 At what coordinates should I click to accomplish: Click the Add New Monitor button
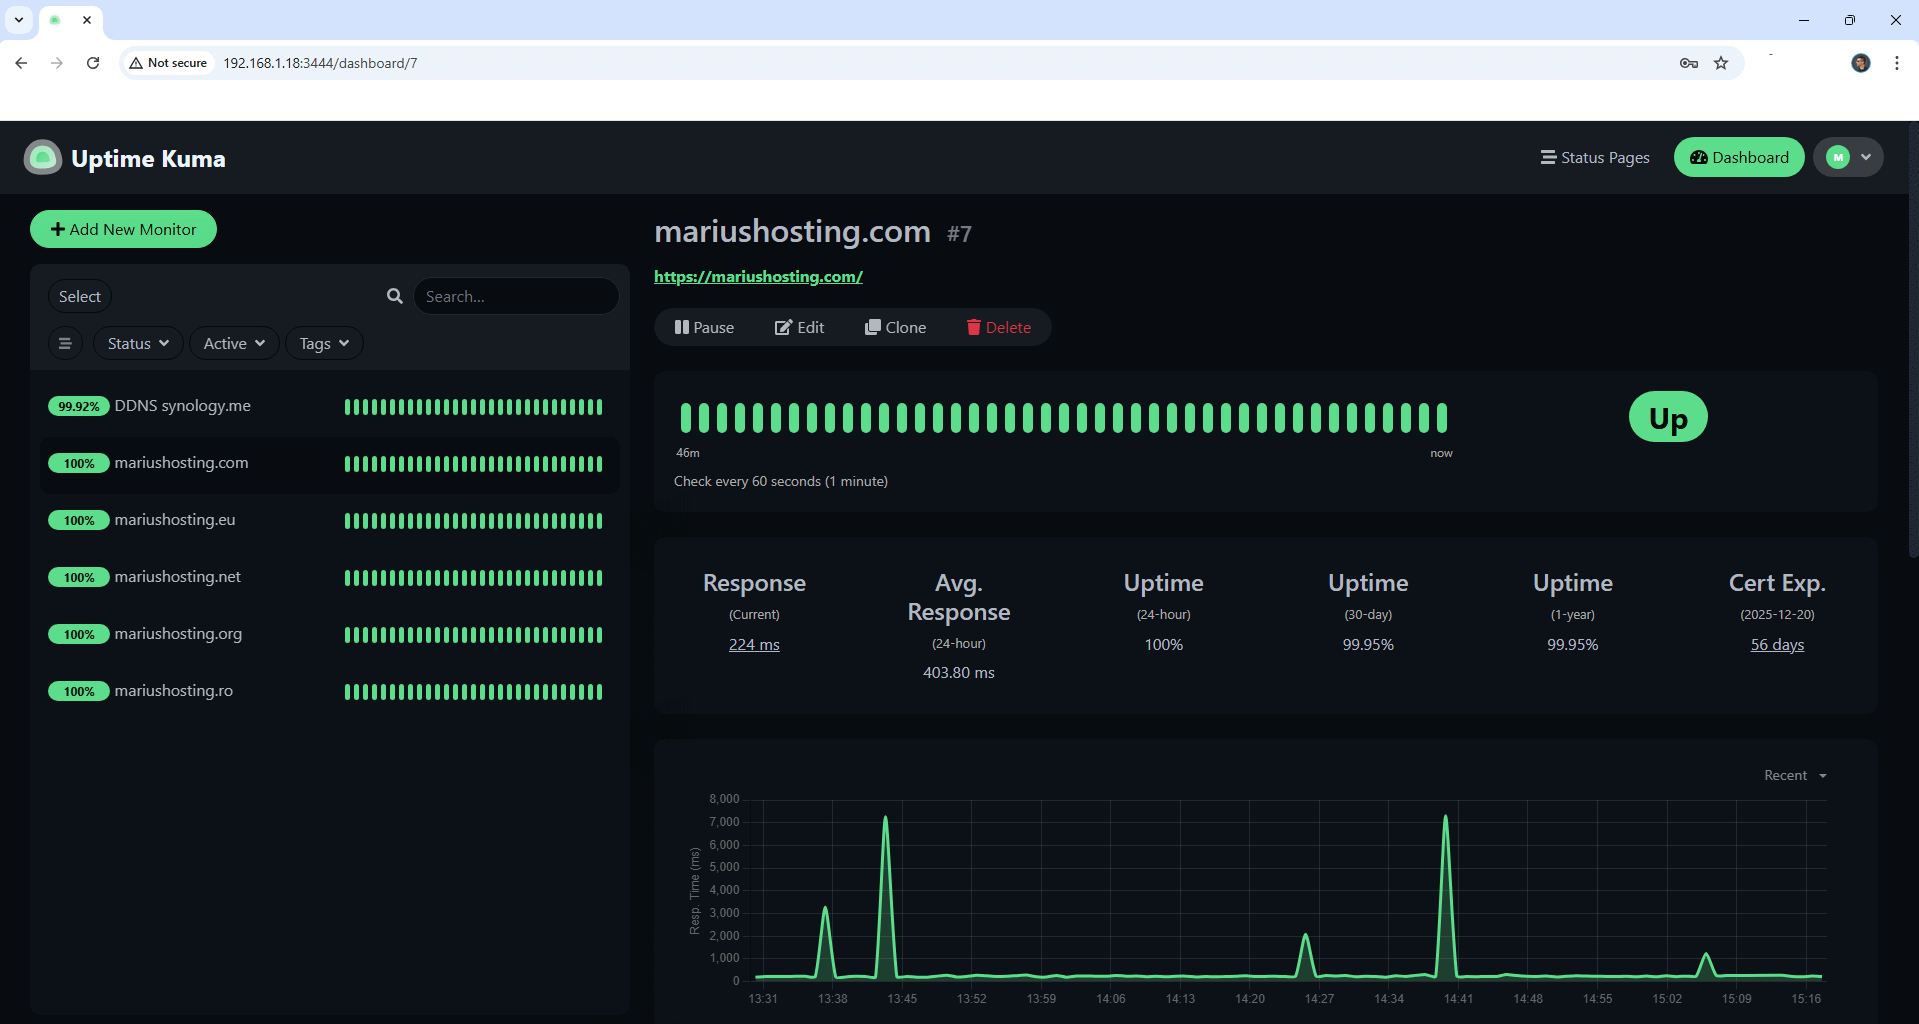point(123,229)
